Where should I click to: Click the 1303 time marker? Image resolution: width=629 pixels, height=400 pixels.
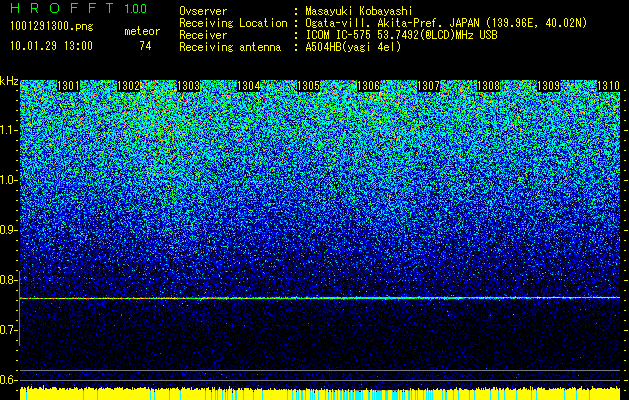pos(189,86)
